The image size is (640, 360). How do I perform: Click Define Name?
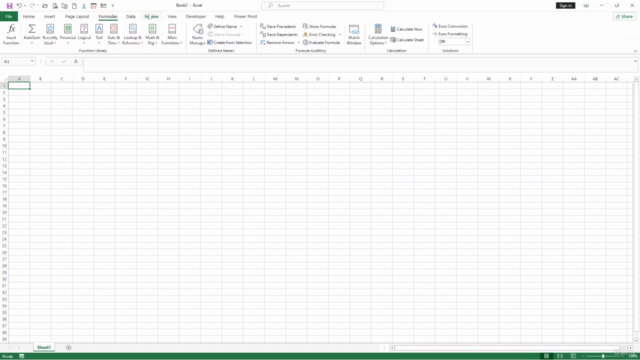click(x=222, y=27)
